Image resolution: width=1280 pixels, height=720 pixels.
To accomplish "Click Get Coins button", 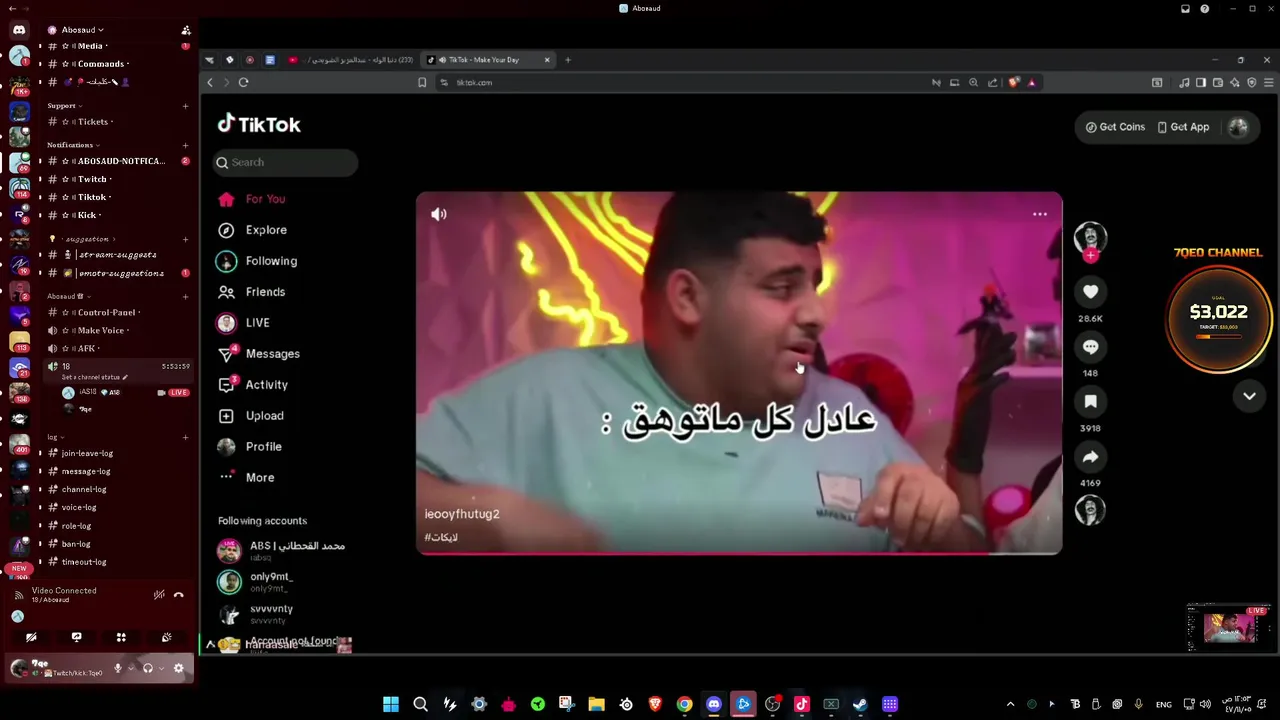I will pyautogui.click(x=1115, y=127).
